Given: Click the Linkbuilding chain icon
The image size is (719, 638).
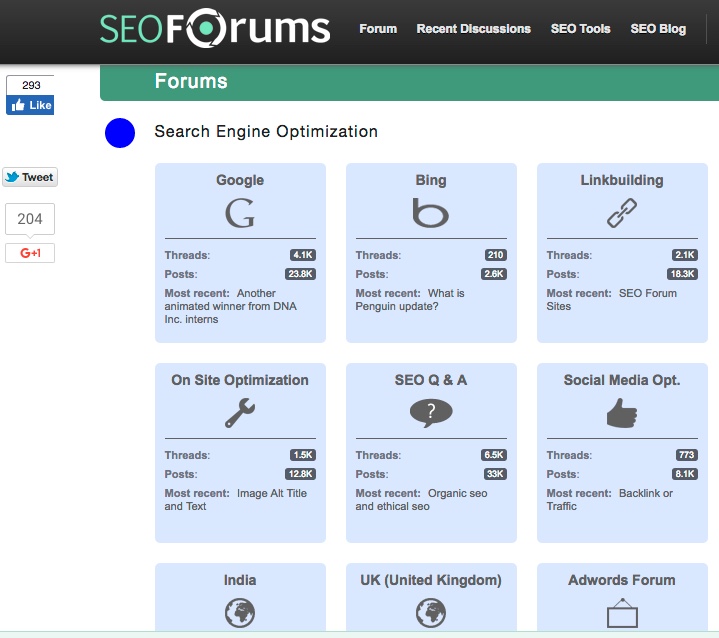Looking at the screenshot, I should 622,213.
